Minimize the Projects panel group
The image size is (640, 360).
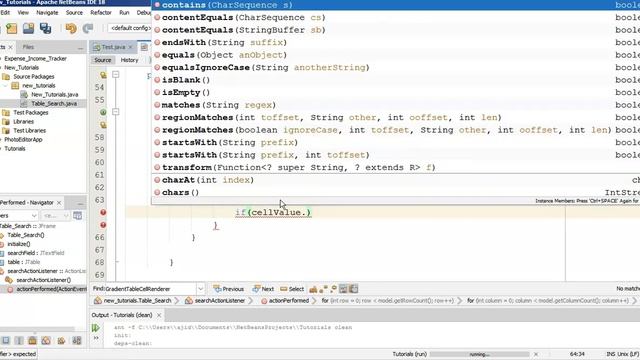[x=80, y=48]
